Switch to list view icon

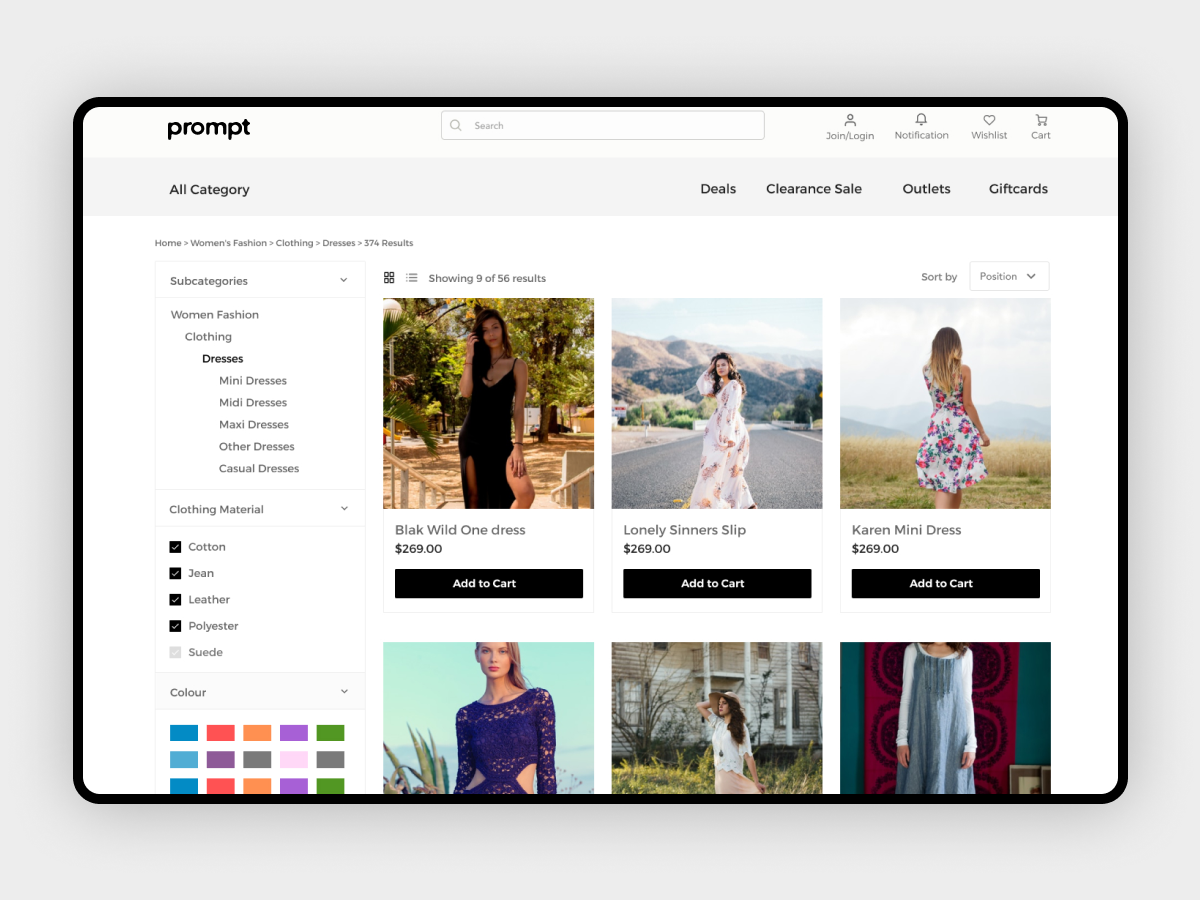point(412,278)
